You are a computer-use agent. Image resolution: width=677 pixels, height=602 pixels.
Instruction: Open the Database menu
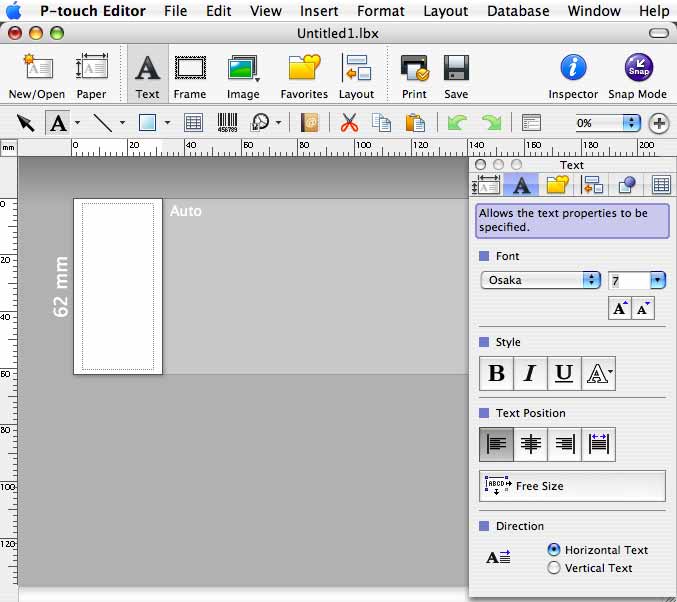(518, 10)
